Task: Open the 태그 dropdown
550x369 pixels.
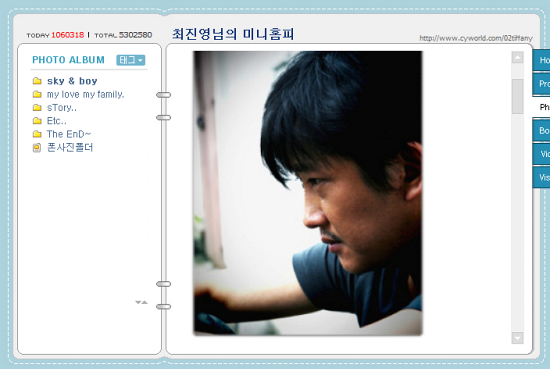Action: pyautogui.click(x=130, y=60)
